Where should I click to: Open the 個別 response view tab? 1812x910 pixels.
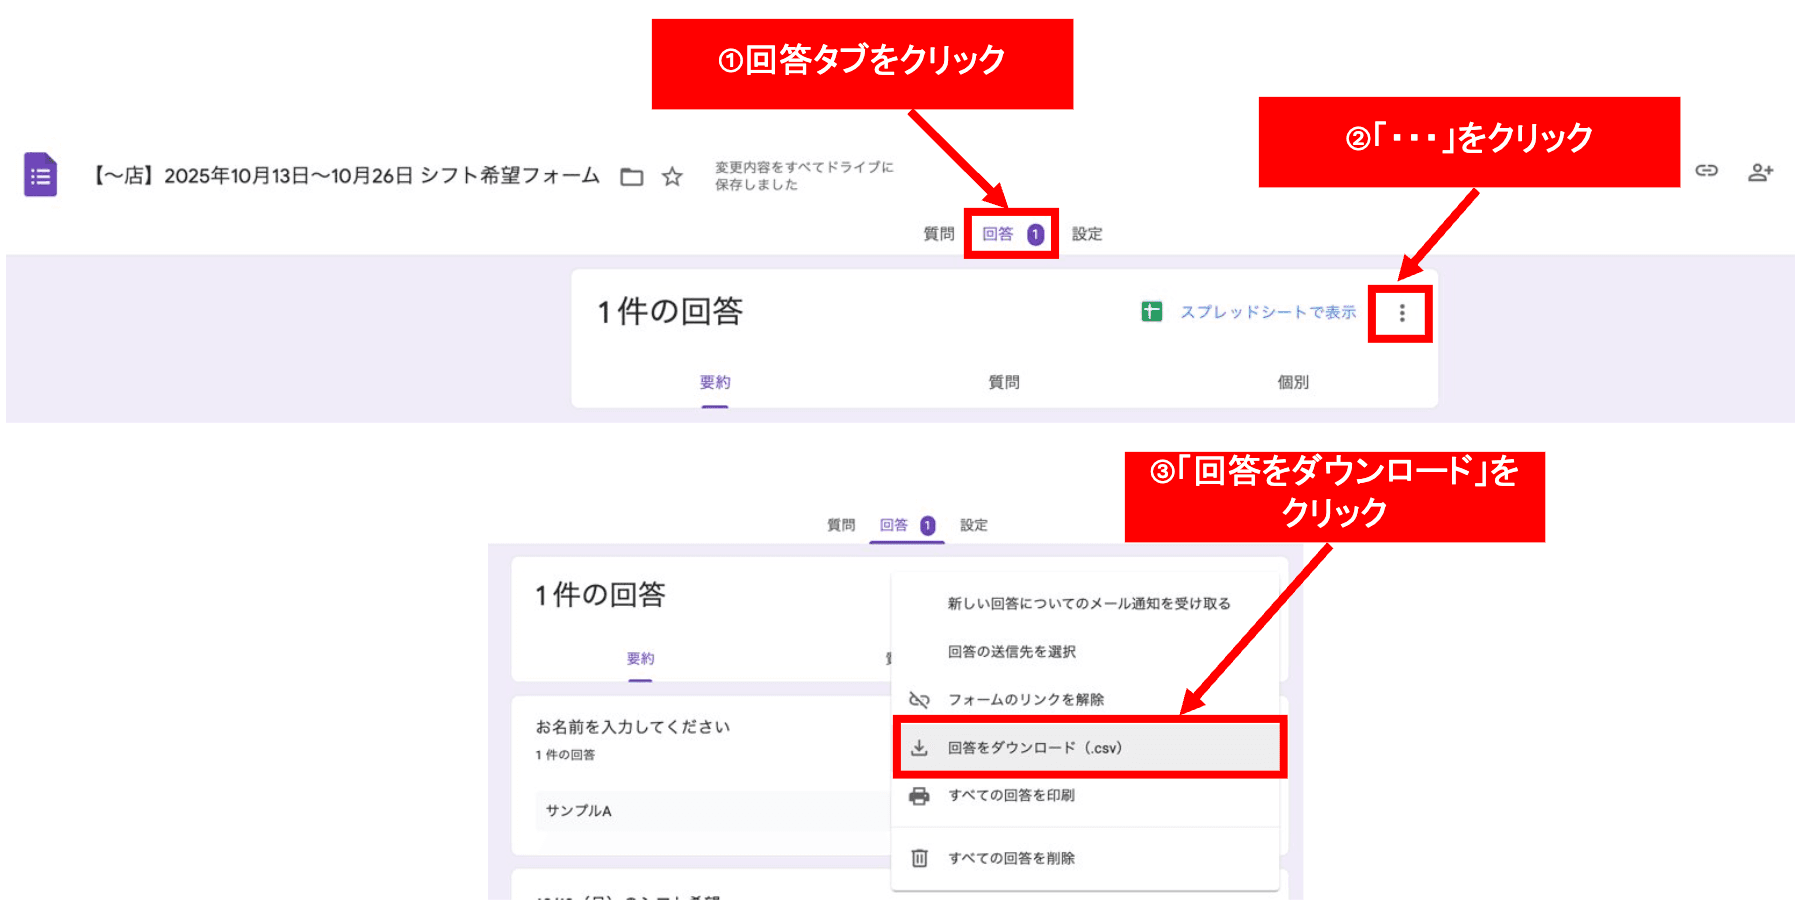pyautogui.click(x=1294, y=381)
